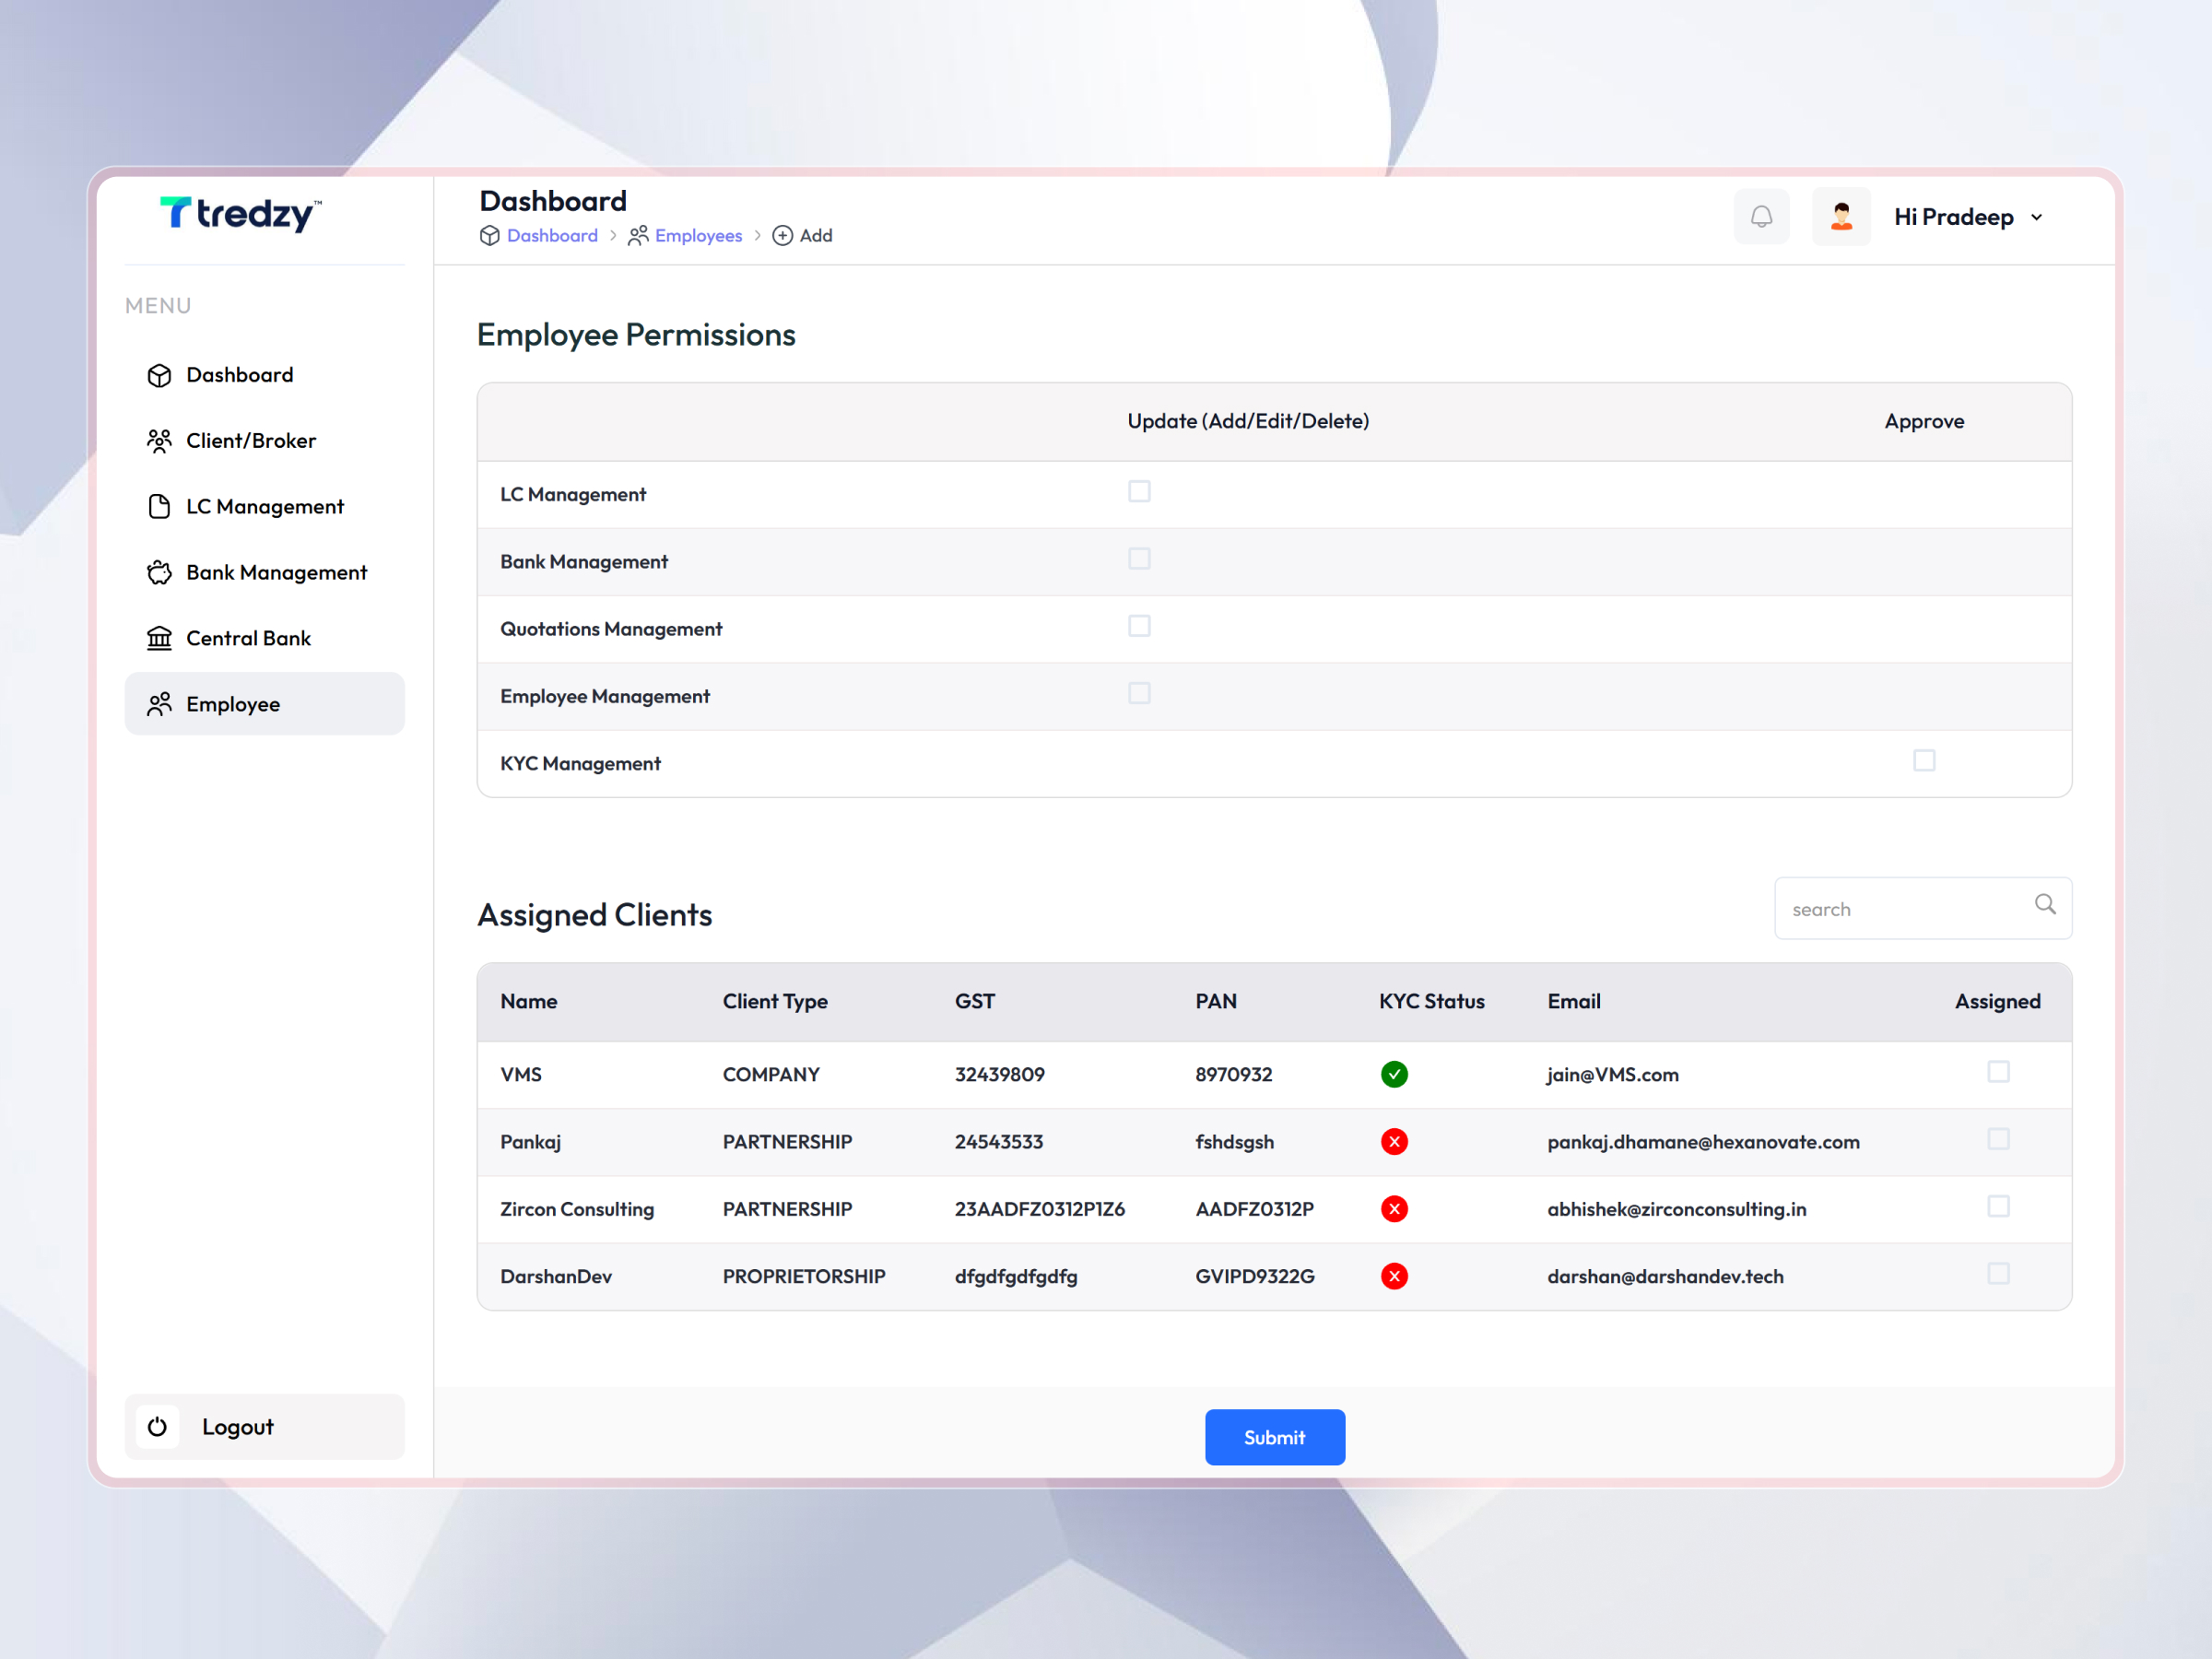
Task: Click the Client/Broker people icon
Action: (160, 440)
